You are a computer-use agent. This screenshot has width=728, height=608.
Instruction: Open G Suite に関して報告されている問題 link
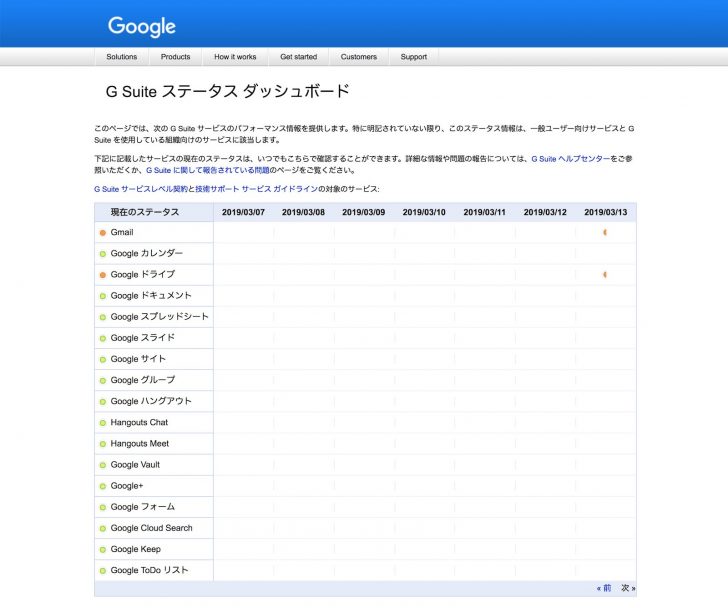208,170
